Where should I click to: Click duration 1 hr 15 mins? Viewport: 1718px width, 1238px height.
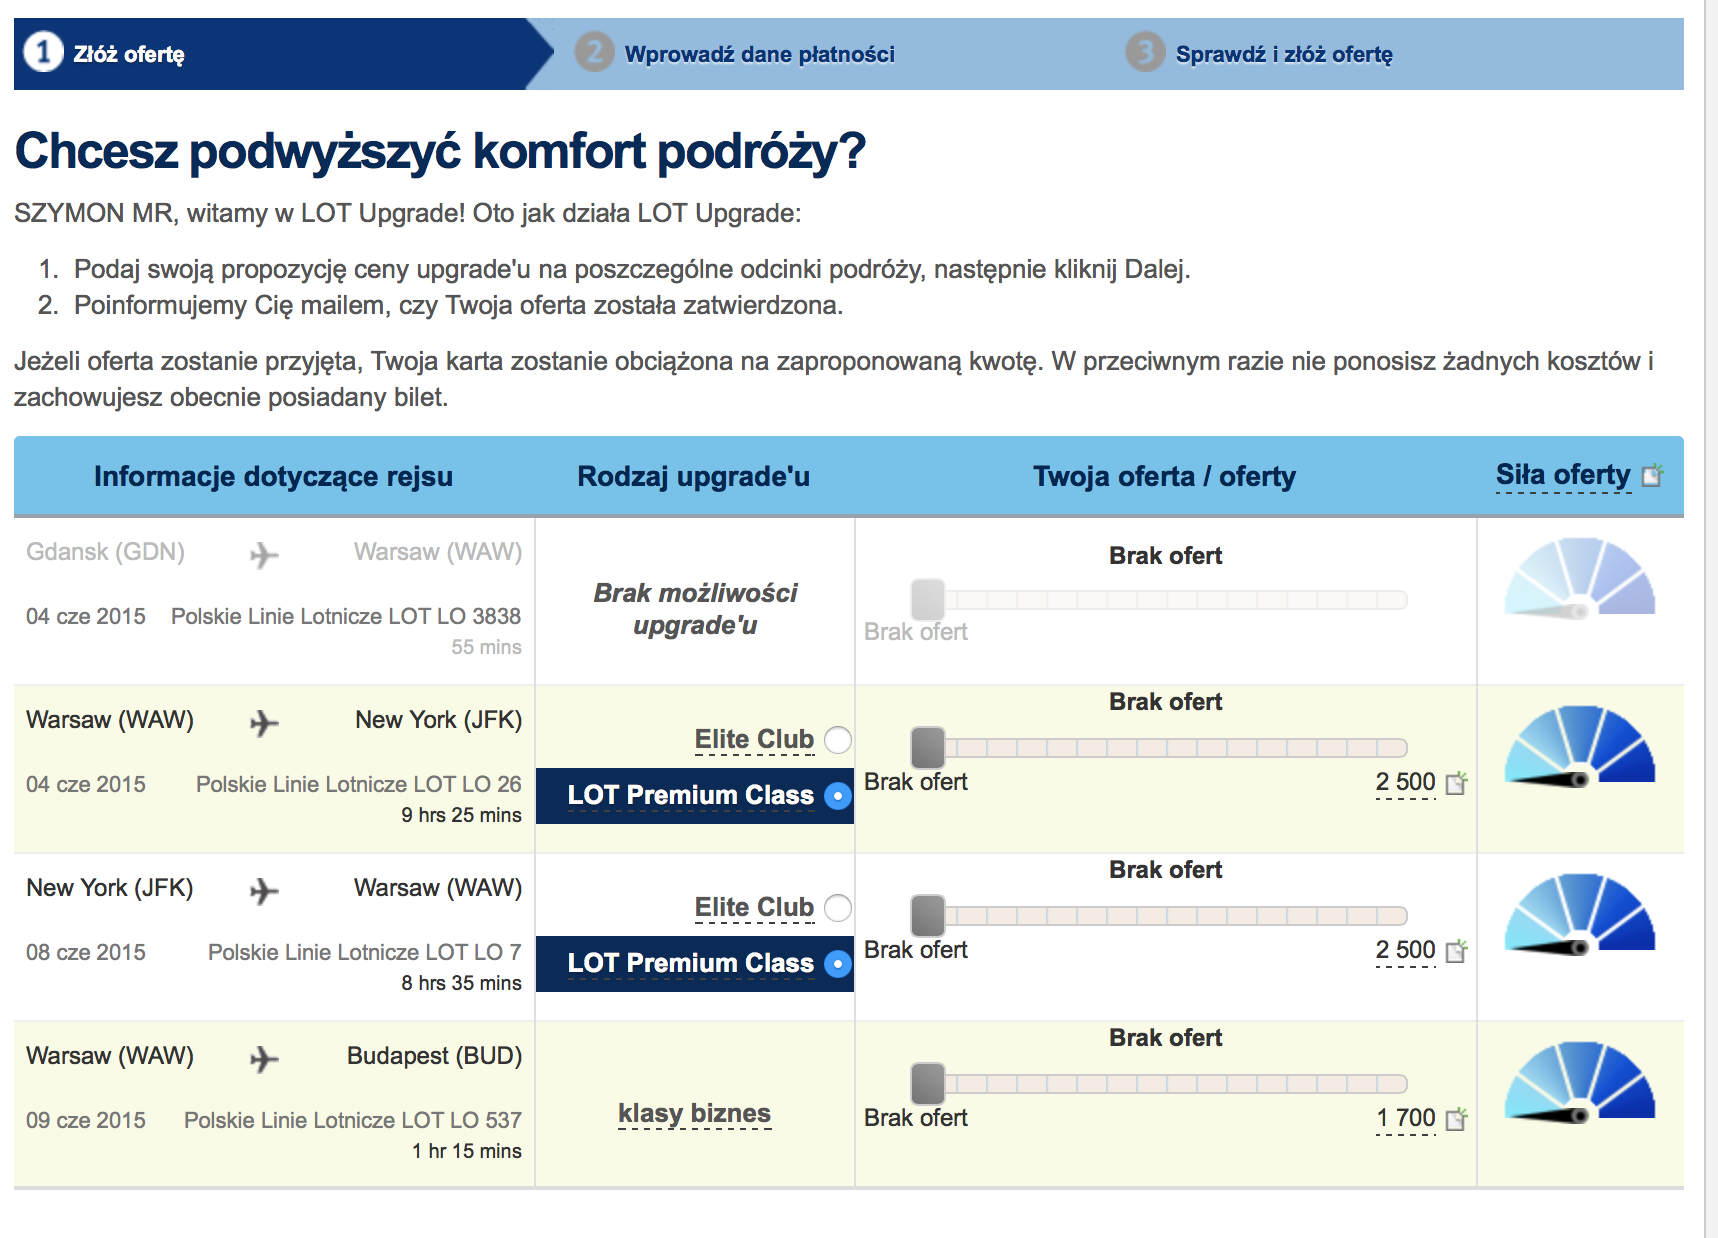pyautogui.click(x=467, y=1151)
